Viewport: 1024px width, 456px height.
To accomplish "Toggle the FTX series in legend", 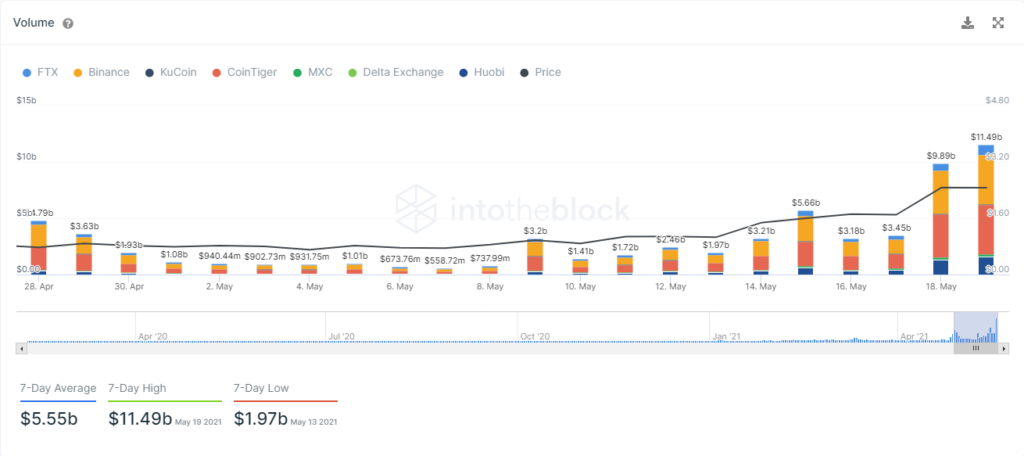I will (x=40, y=73).
